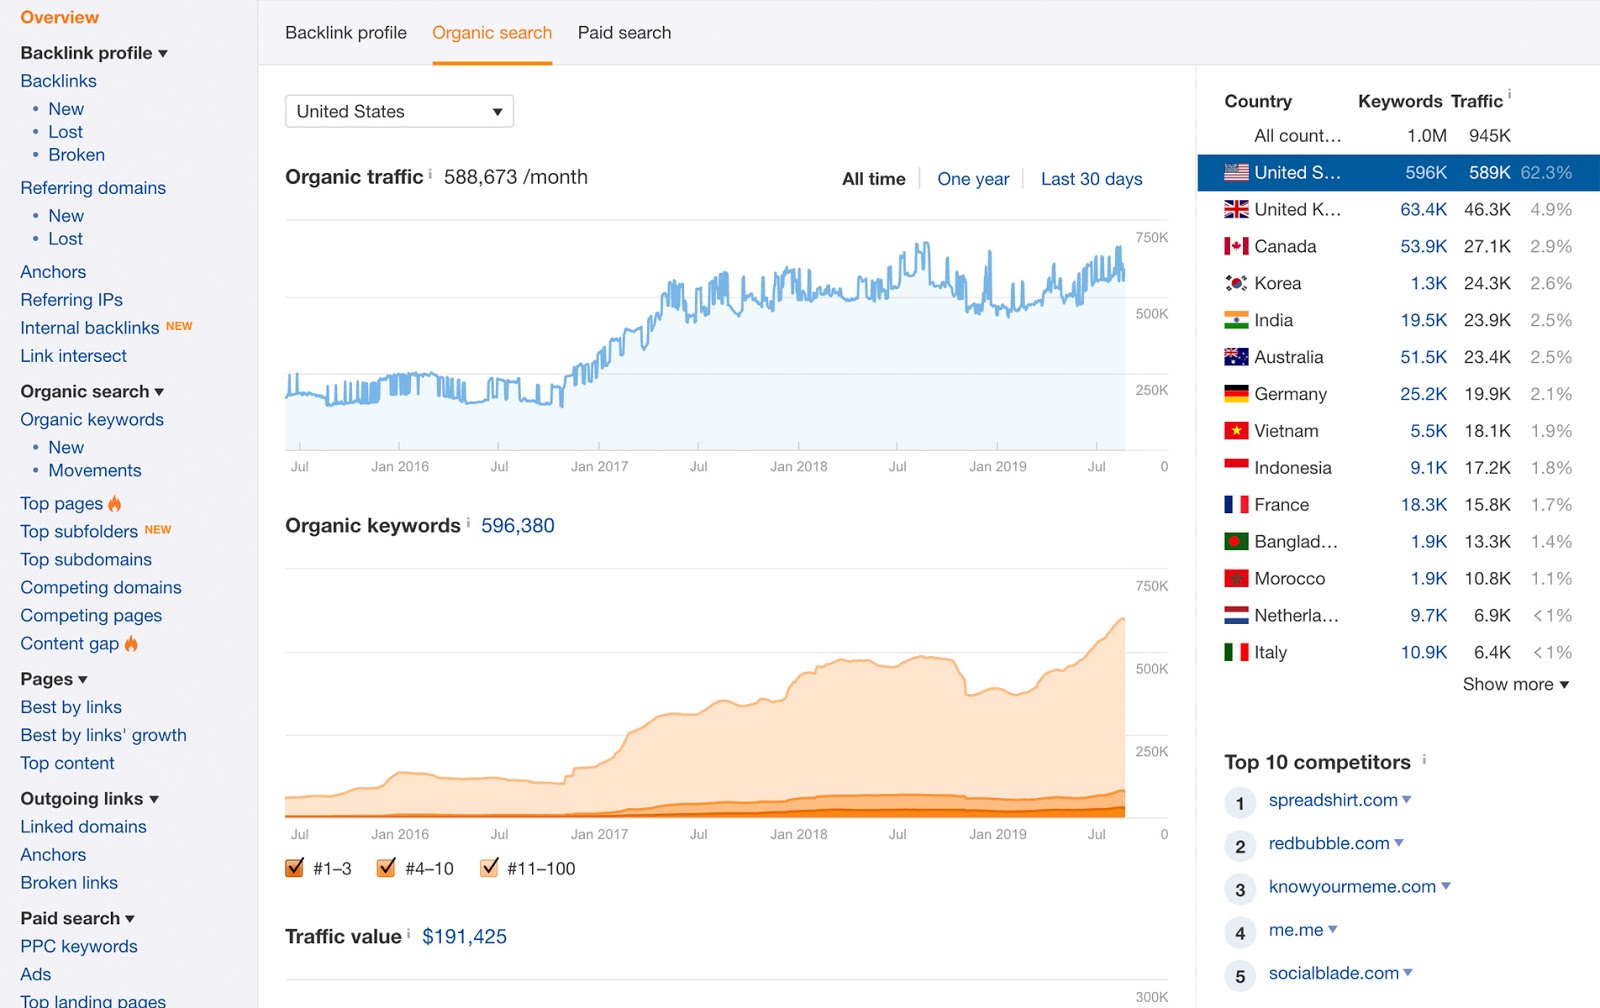Click the info icon beside Traffic value
1600x1008 pixels.
408,932
